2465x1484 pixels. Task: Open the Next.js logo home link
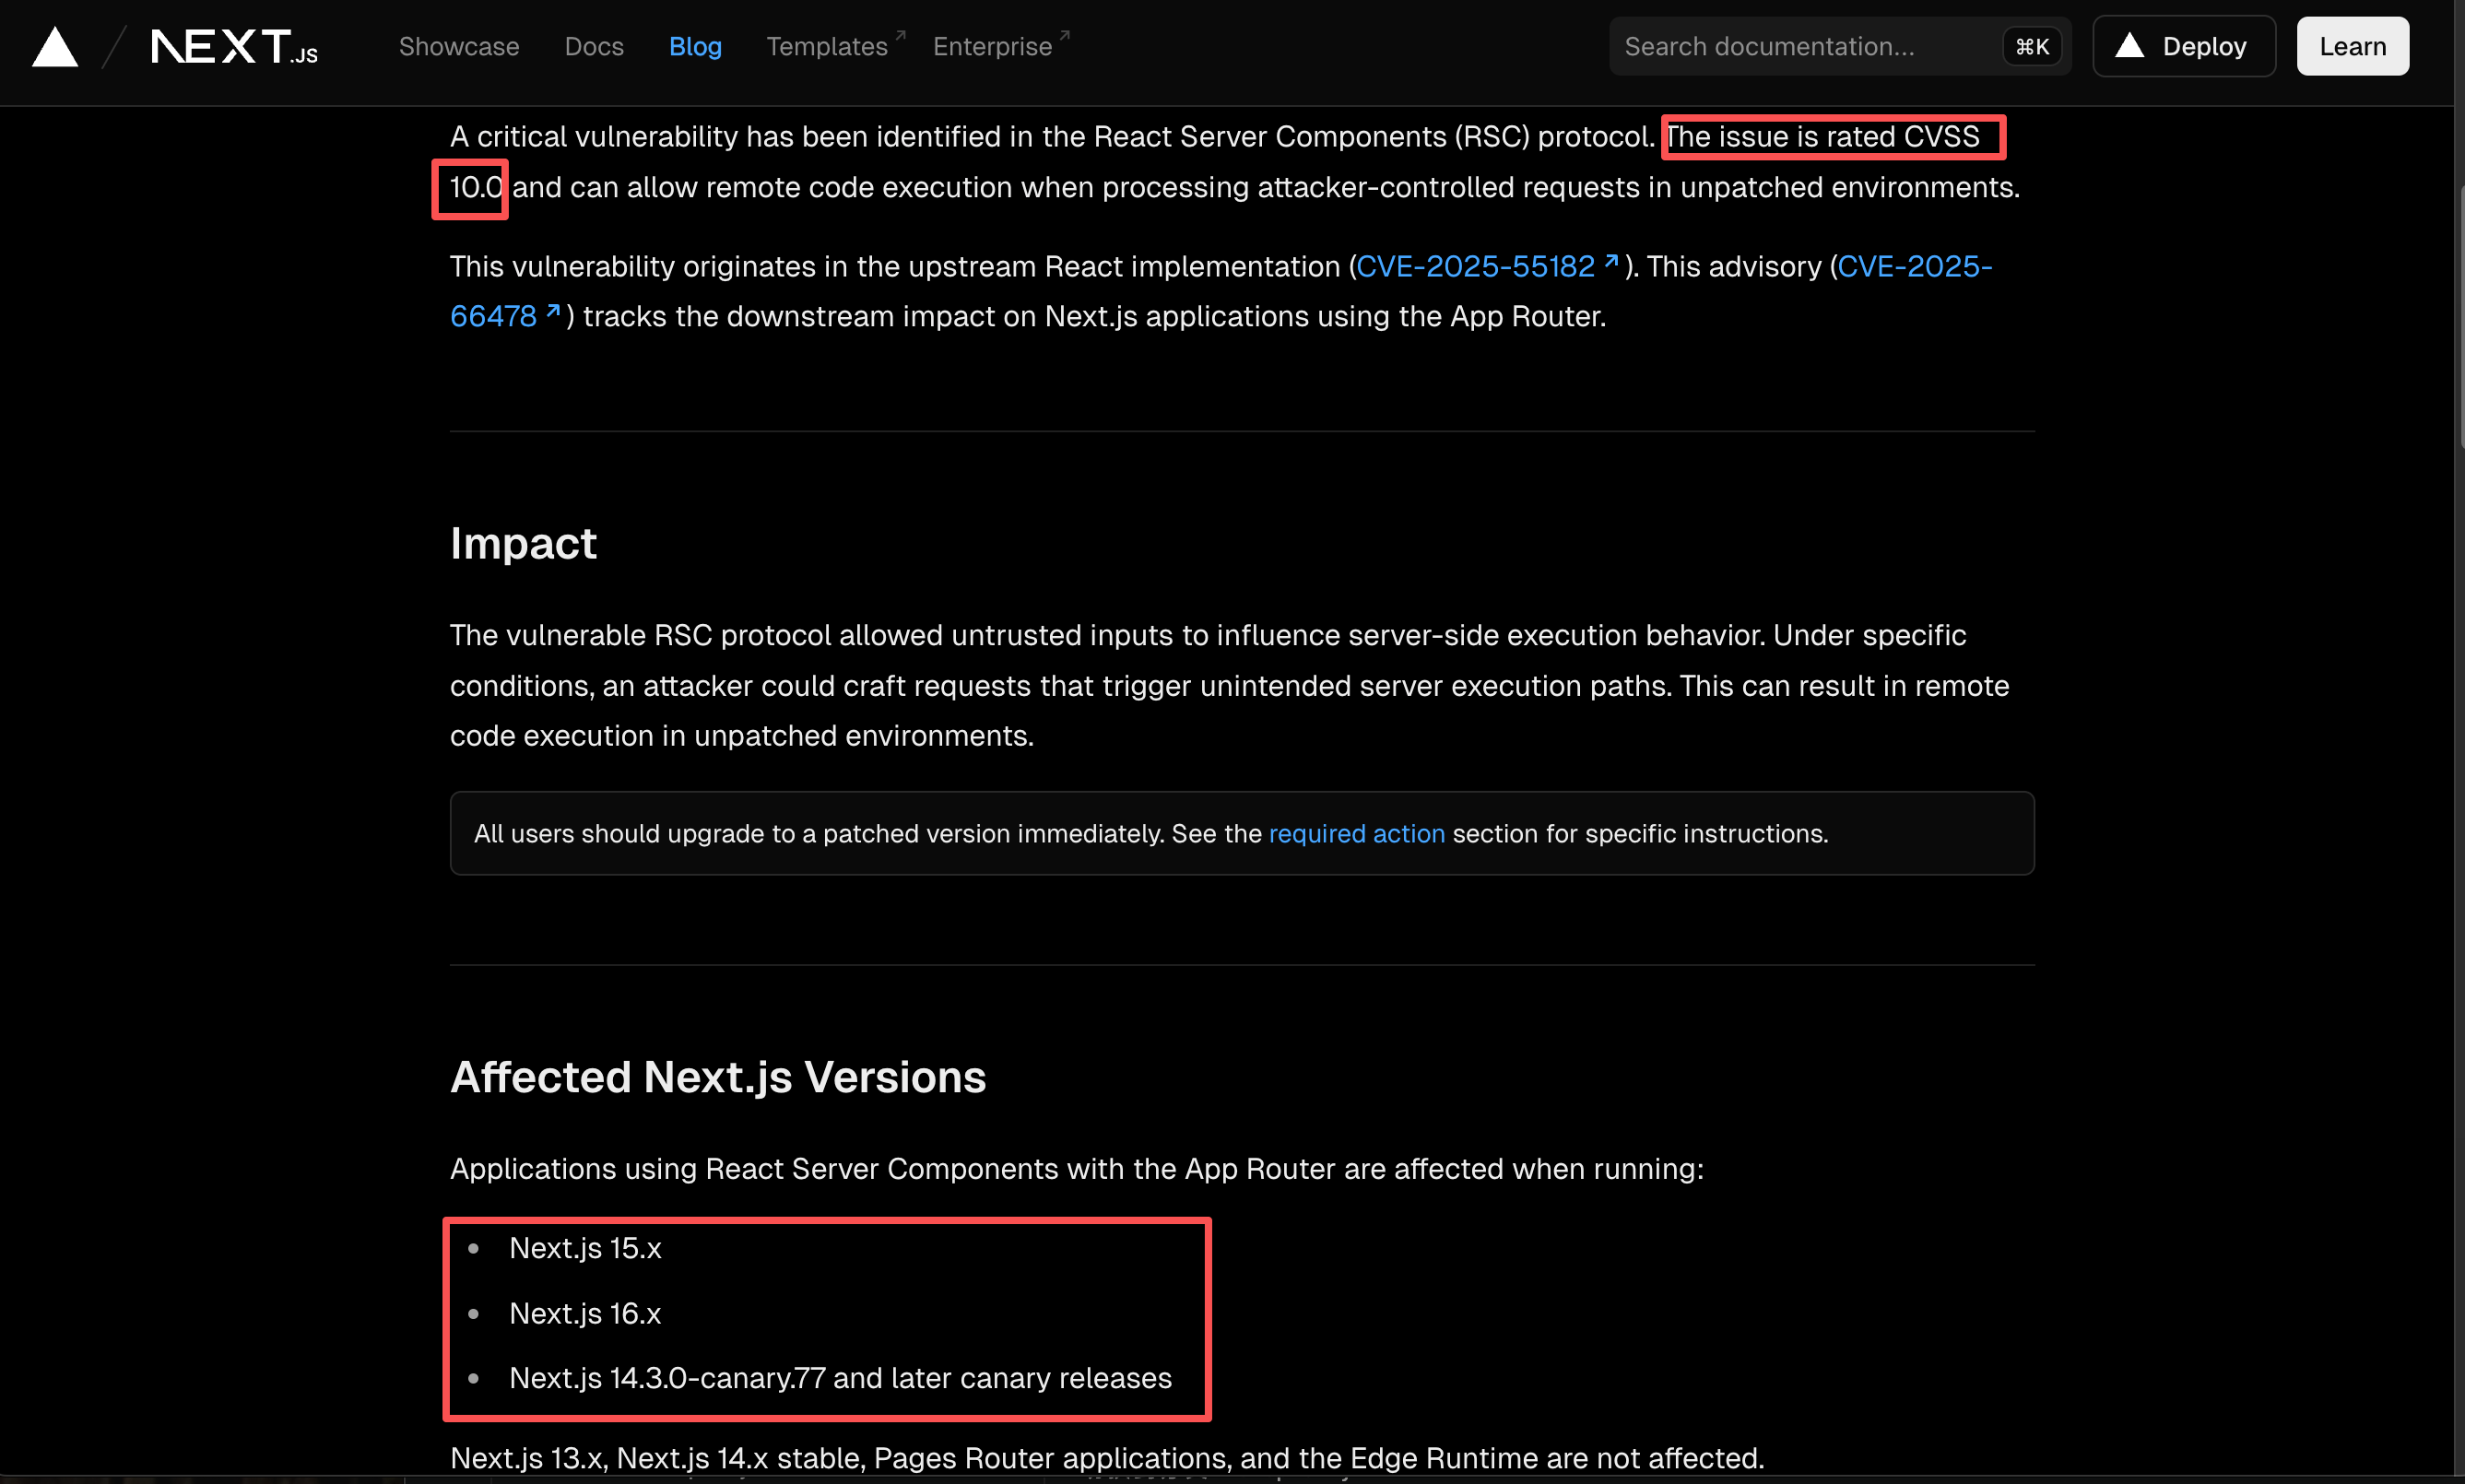click(234, 47)
